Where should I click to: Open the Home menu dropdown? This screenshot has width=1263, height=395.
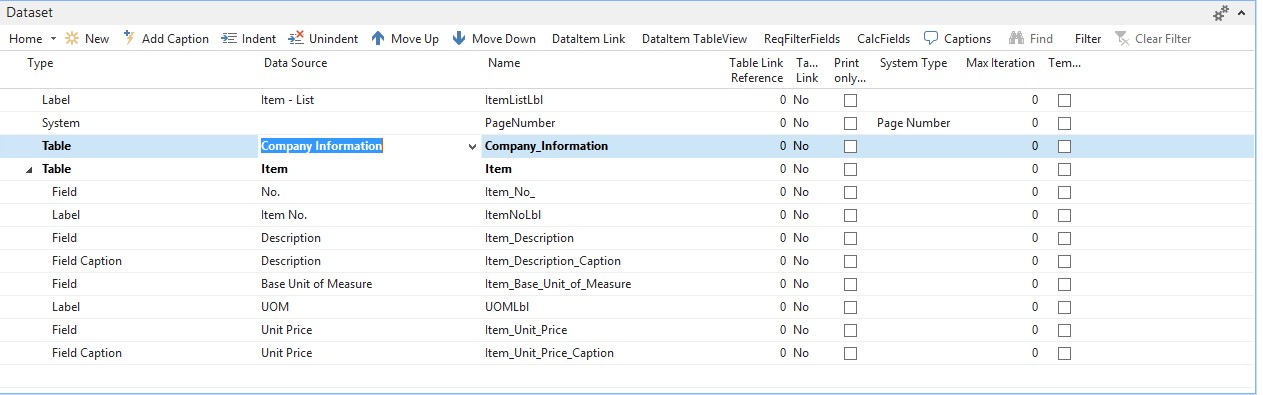[x=32, y=38]
